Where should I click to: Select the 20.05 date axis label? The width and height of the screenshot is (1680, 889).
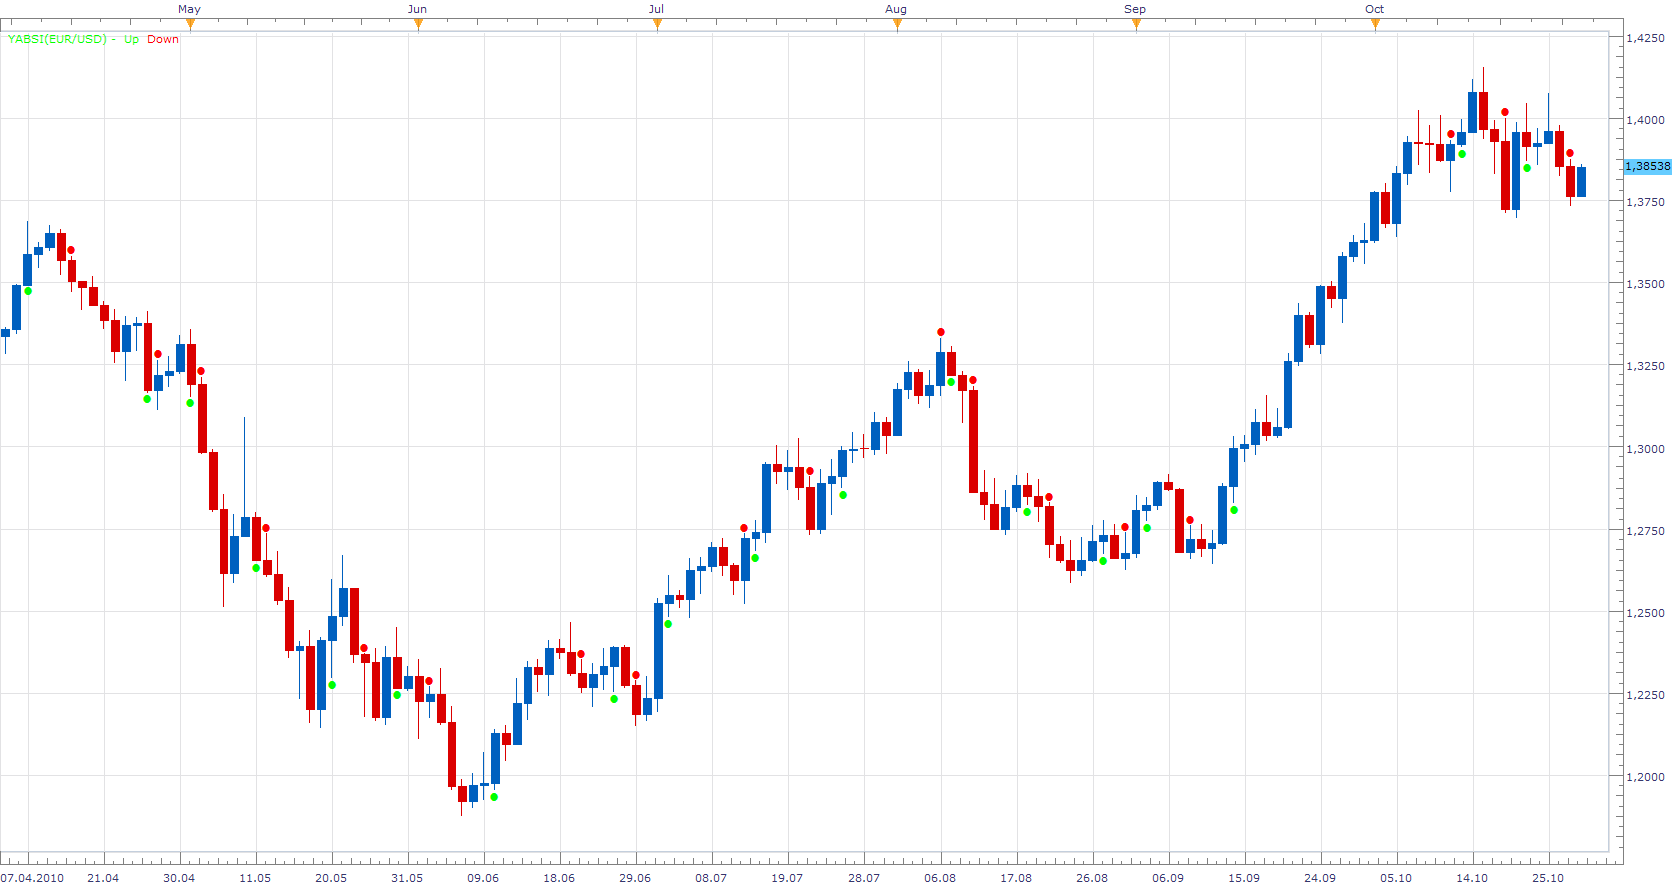(x=331, y=878)
